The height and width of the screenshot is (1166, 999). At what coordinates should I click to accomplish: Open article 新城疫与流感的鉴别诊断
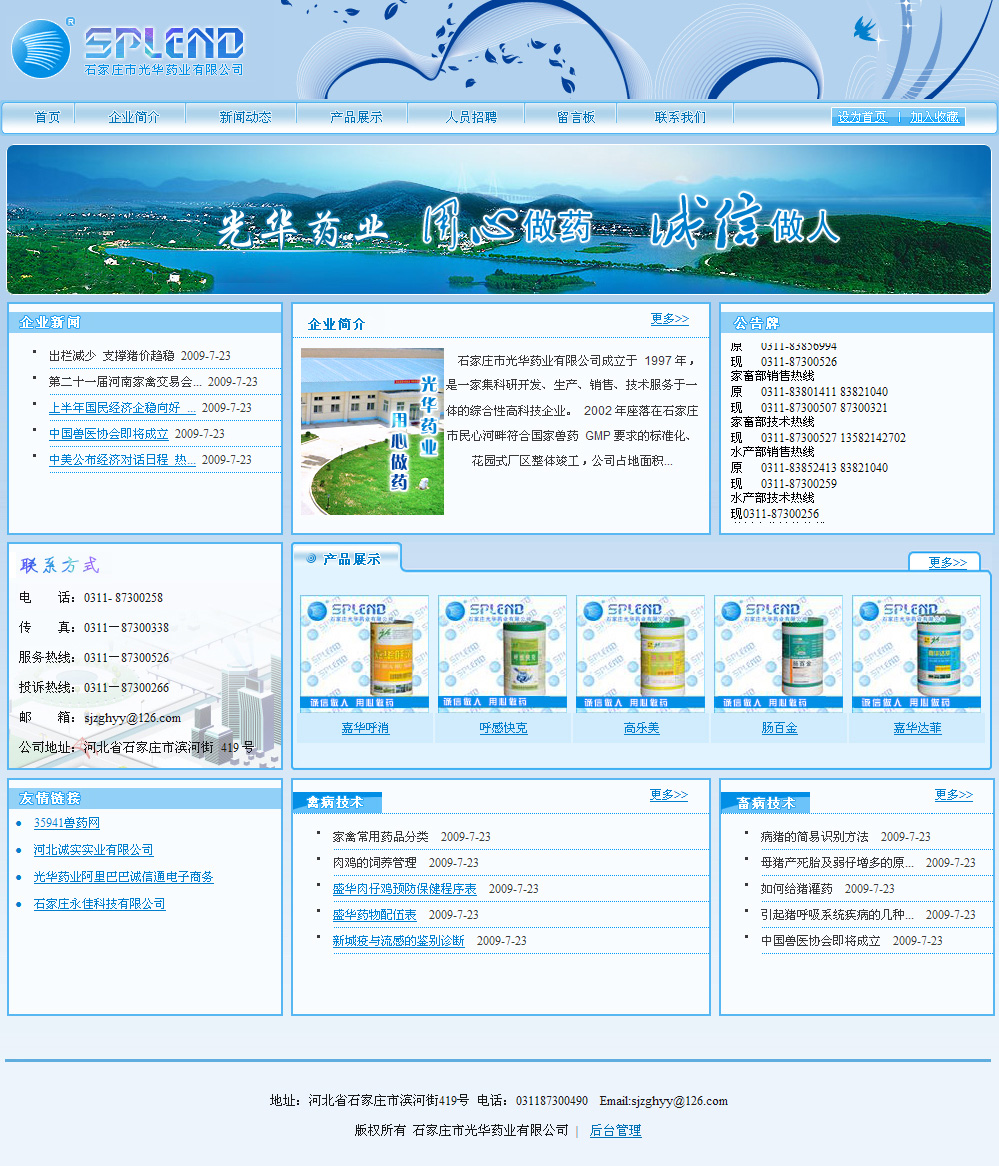coord(398,941)
